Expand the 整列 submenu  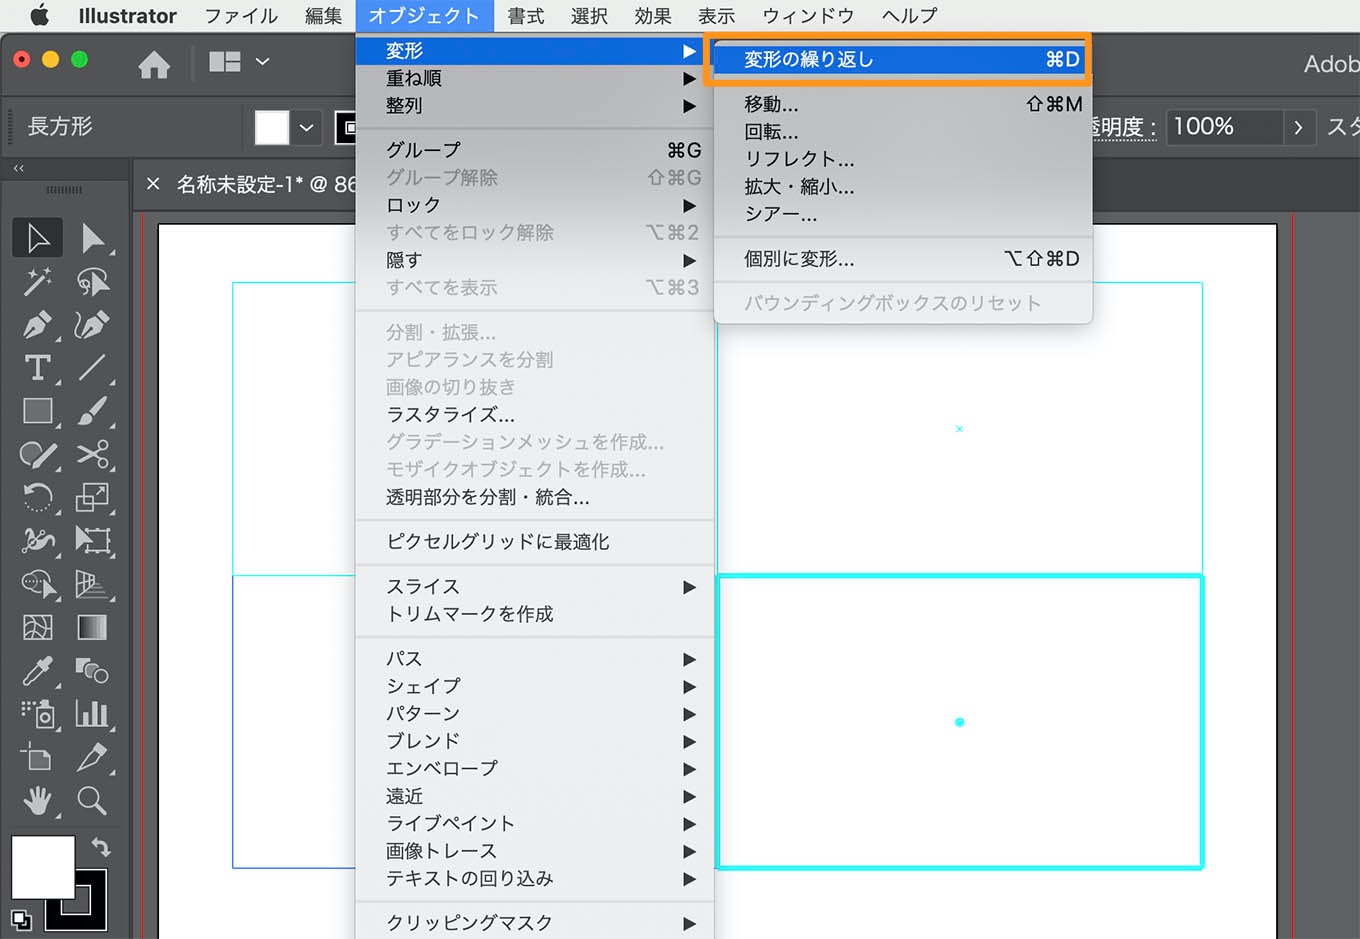pyautogui.click(x=535, y=105)
